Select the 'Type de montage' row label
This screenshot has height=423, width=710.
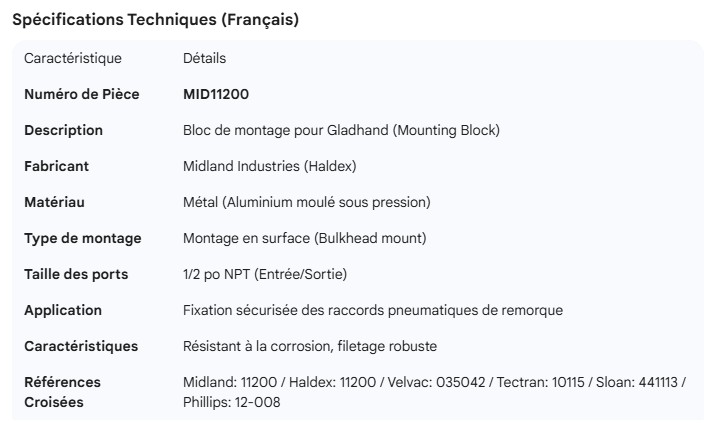pos(82,238)
